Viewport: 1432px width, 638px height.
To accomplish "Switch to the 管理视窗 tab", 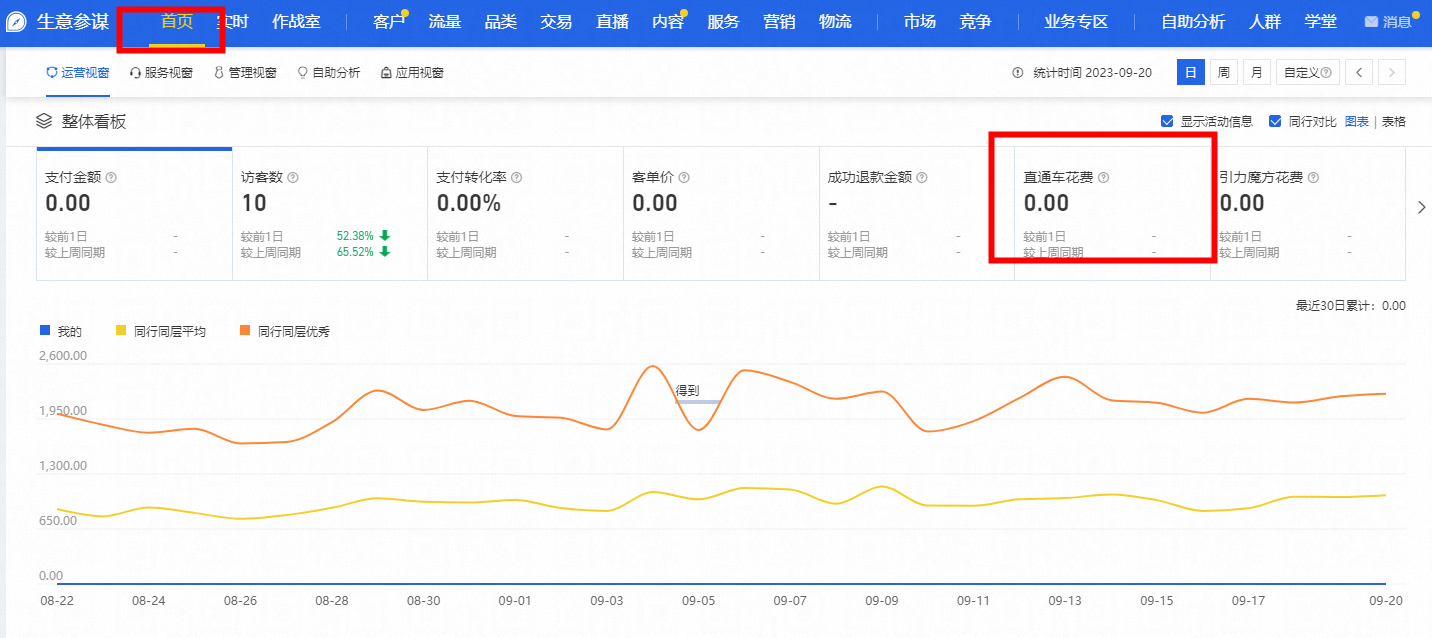I will click(245, 72).
